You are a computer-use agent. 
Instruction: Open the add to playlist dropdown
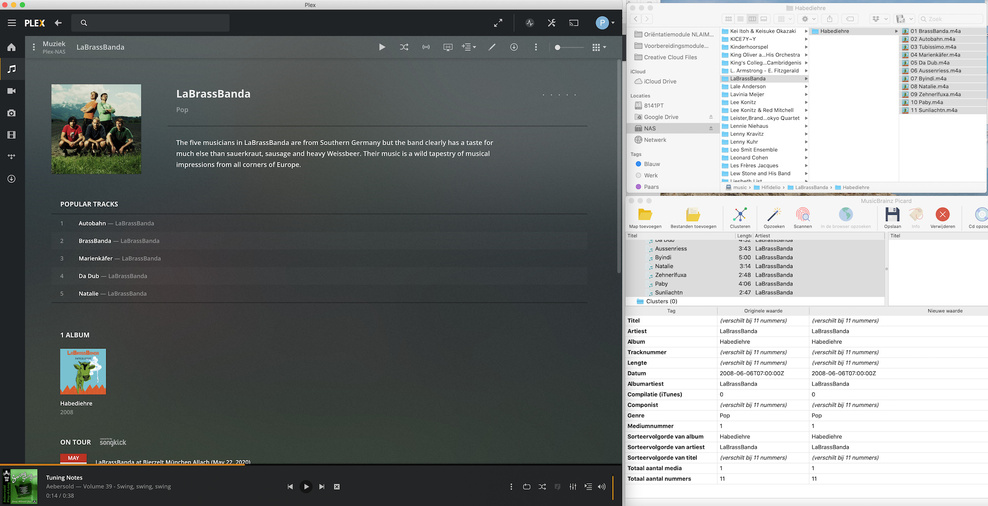click(469, 47)
